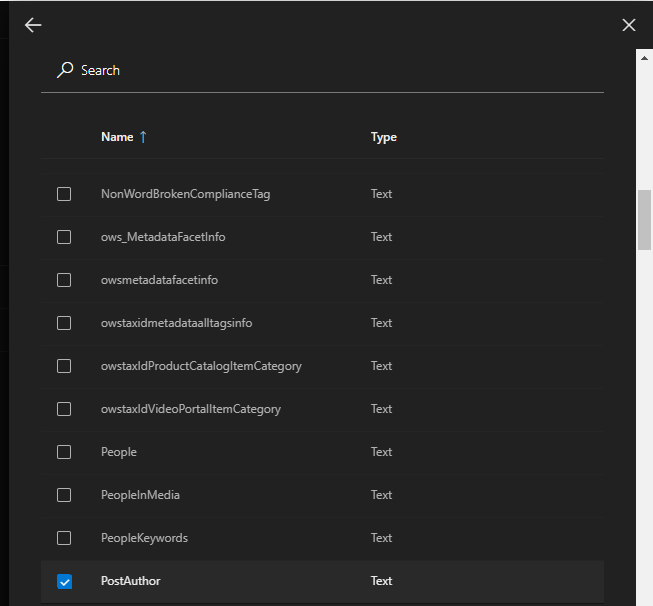
Task: Check owstaxIdProductCatalogItemCategory checkbox
Action: point(64,366)
